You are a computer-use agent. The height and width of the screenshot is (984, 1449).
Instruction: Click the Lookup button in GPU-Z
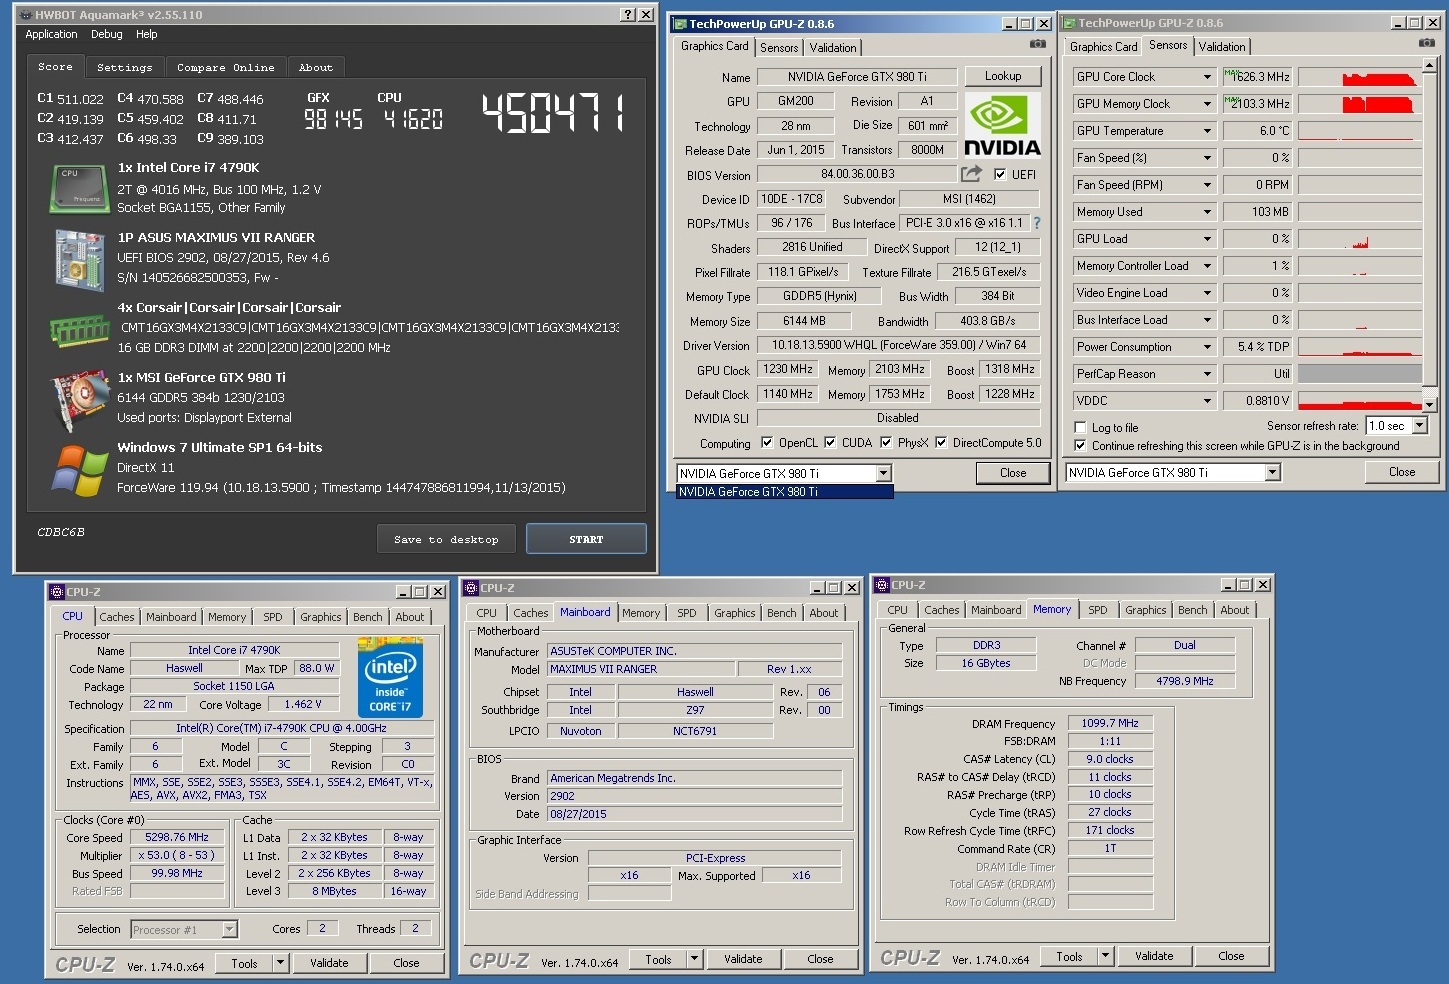click(x=1003, y=76)
